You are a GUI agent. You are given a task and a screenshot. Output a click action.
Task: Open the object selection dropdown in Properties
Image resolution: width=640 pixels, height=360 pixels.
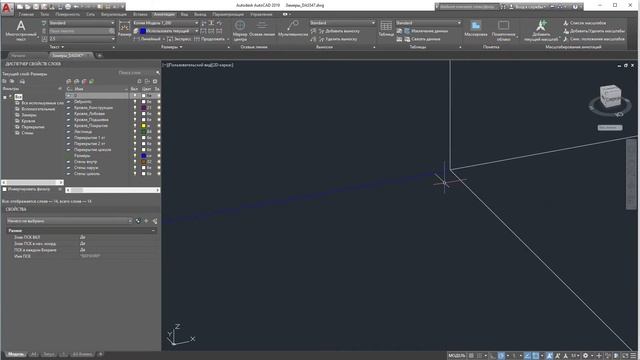(69, 221)
